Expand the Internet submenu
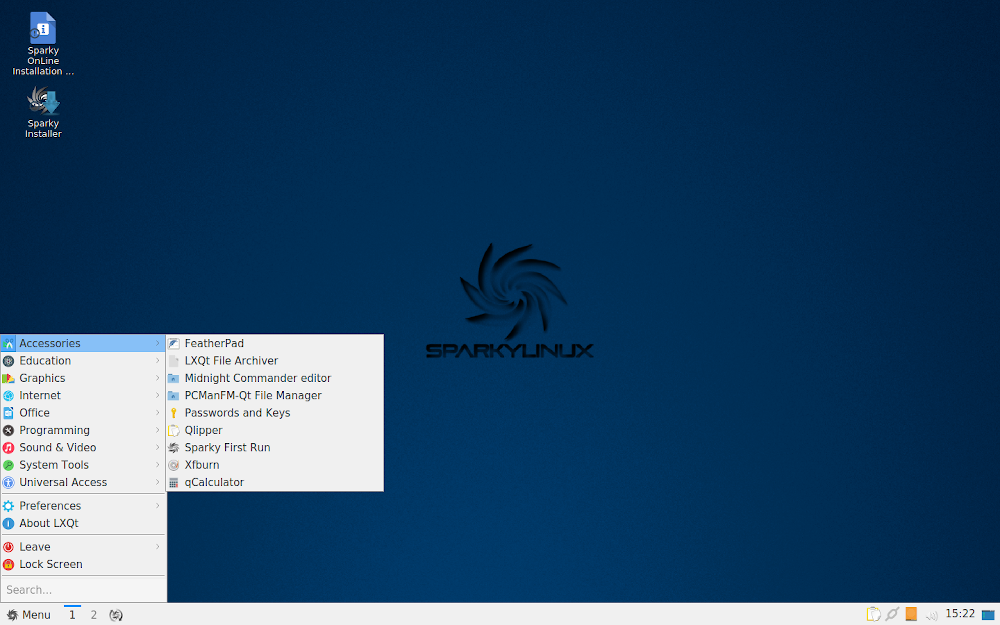1000x625 pixels. coord(83,395)
